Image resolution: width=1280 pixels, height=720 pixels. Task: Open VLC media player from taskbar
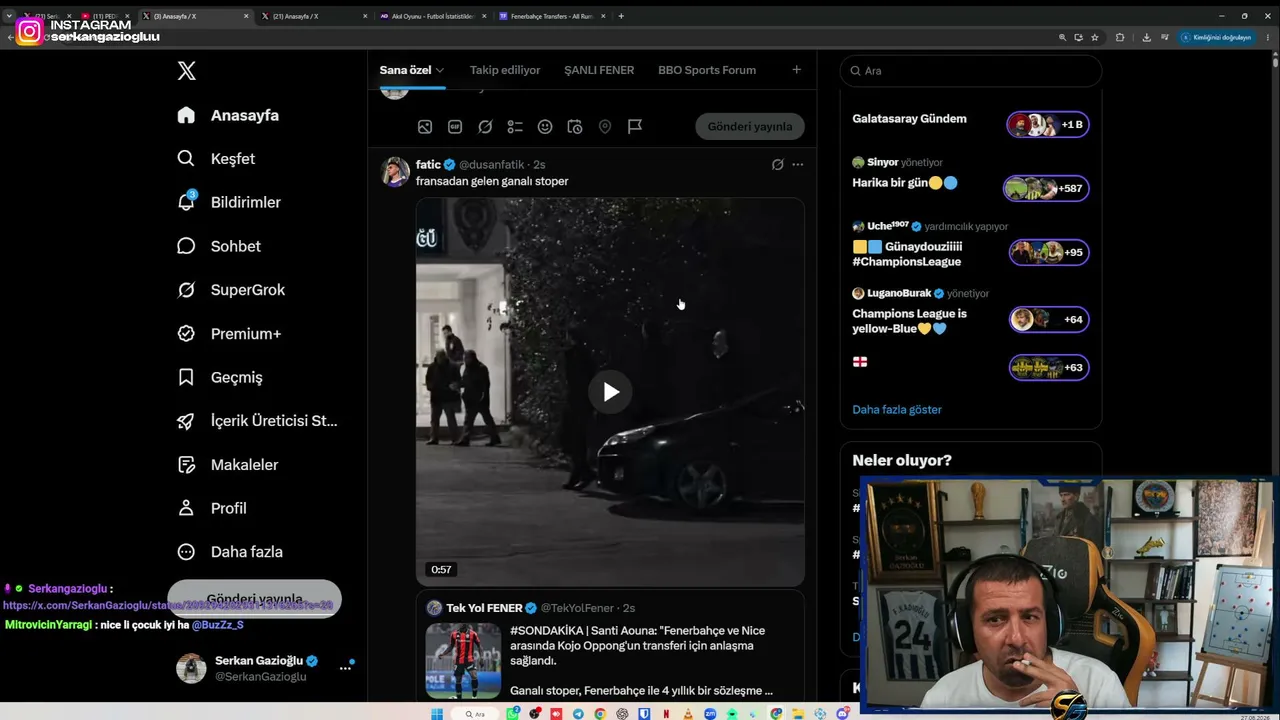pos(688,713)
